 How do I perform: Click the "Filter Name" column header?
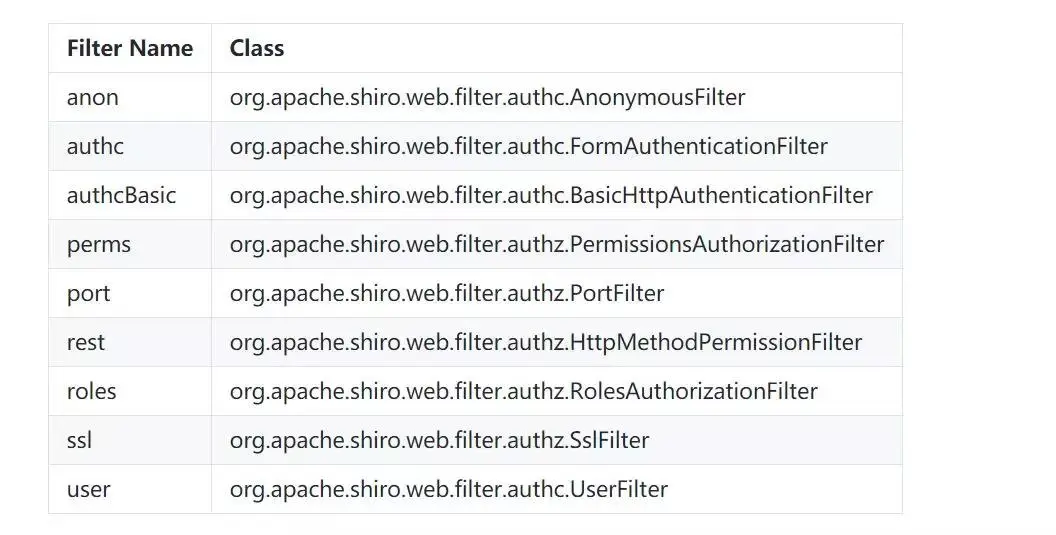pyautogui.click(x=130, y=48)
